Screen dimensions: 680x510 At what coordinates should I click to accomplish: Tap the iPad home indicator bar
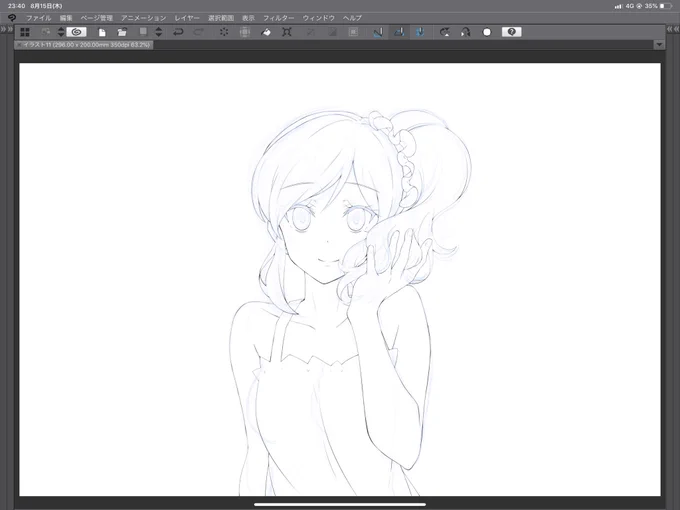(x=340, y=504)
